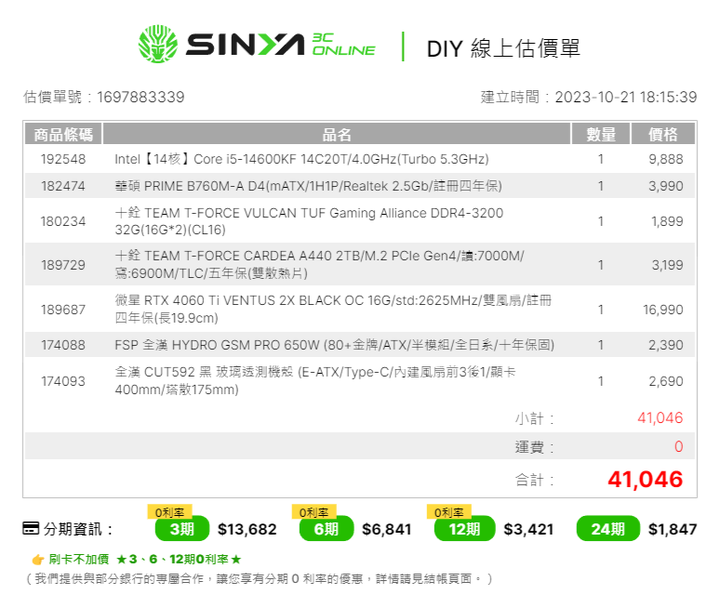Click the price 3,990

click(x=666, y=186)
